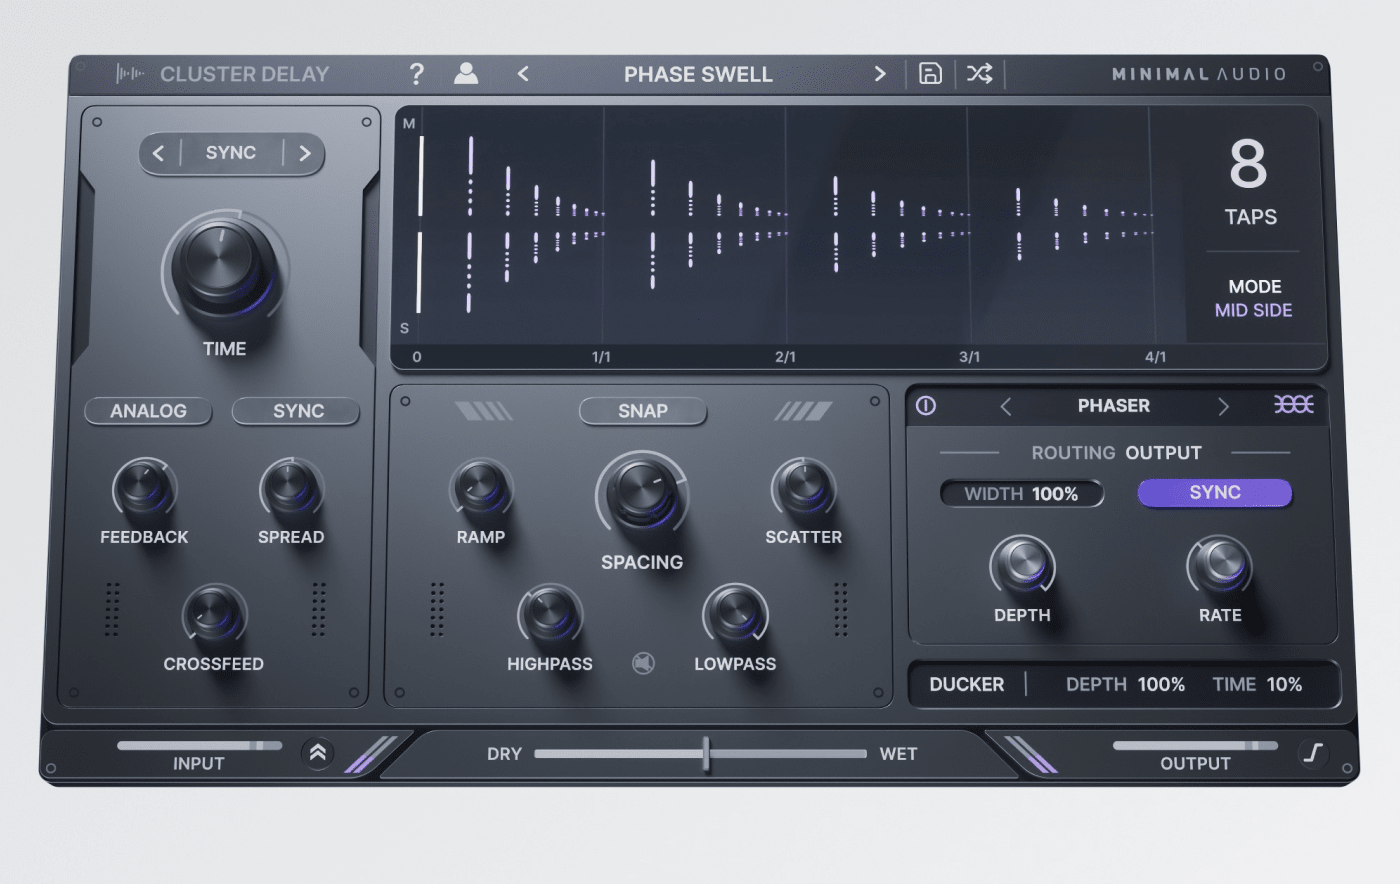1400x884 pixels.
Task: Select the left ramp shape icon
Action: pyautogui.click(x=483, y=411)
